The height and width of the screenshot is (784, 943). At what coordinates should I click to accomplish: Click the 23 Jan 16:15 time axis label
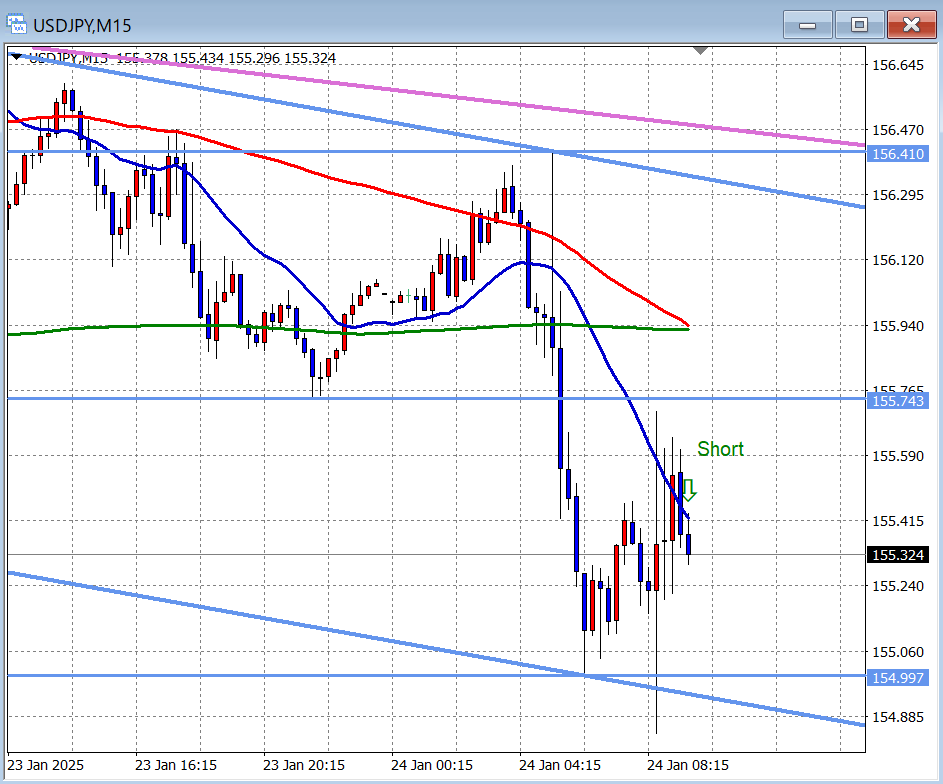[176, 765]
